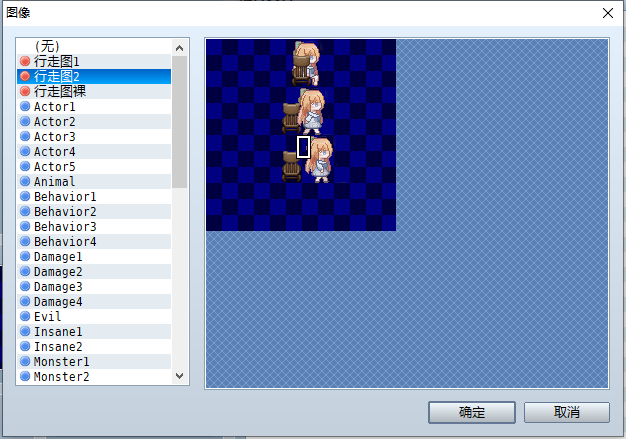The width and height of the screenshot is (626, 439).
Task: Click the blue icon beside Evil
Action: 25,316
